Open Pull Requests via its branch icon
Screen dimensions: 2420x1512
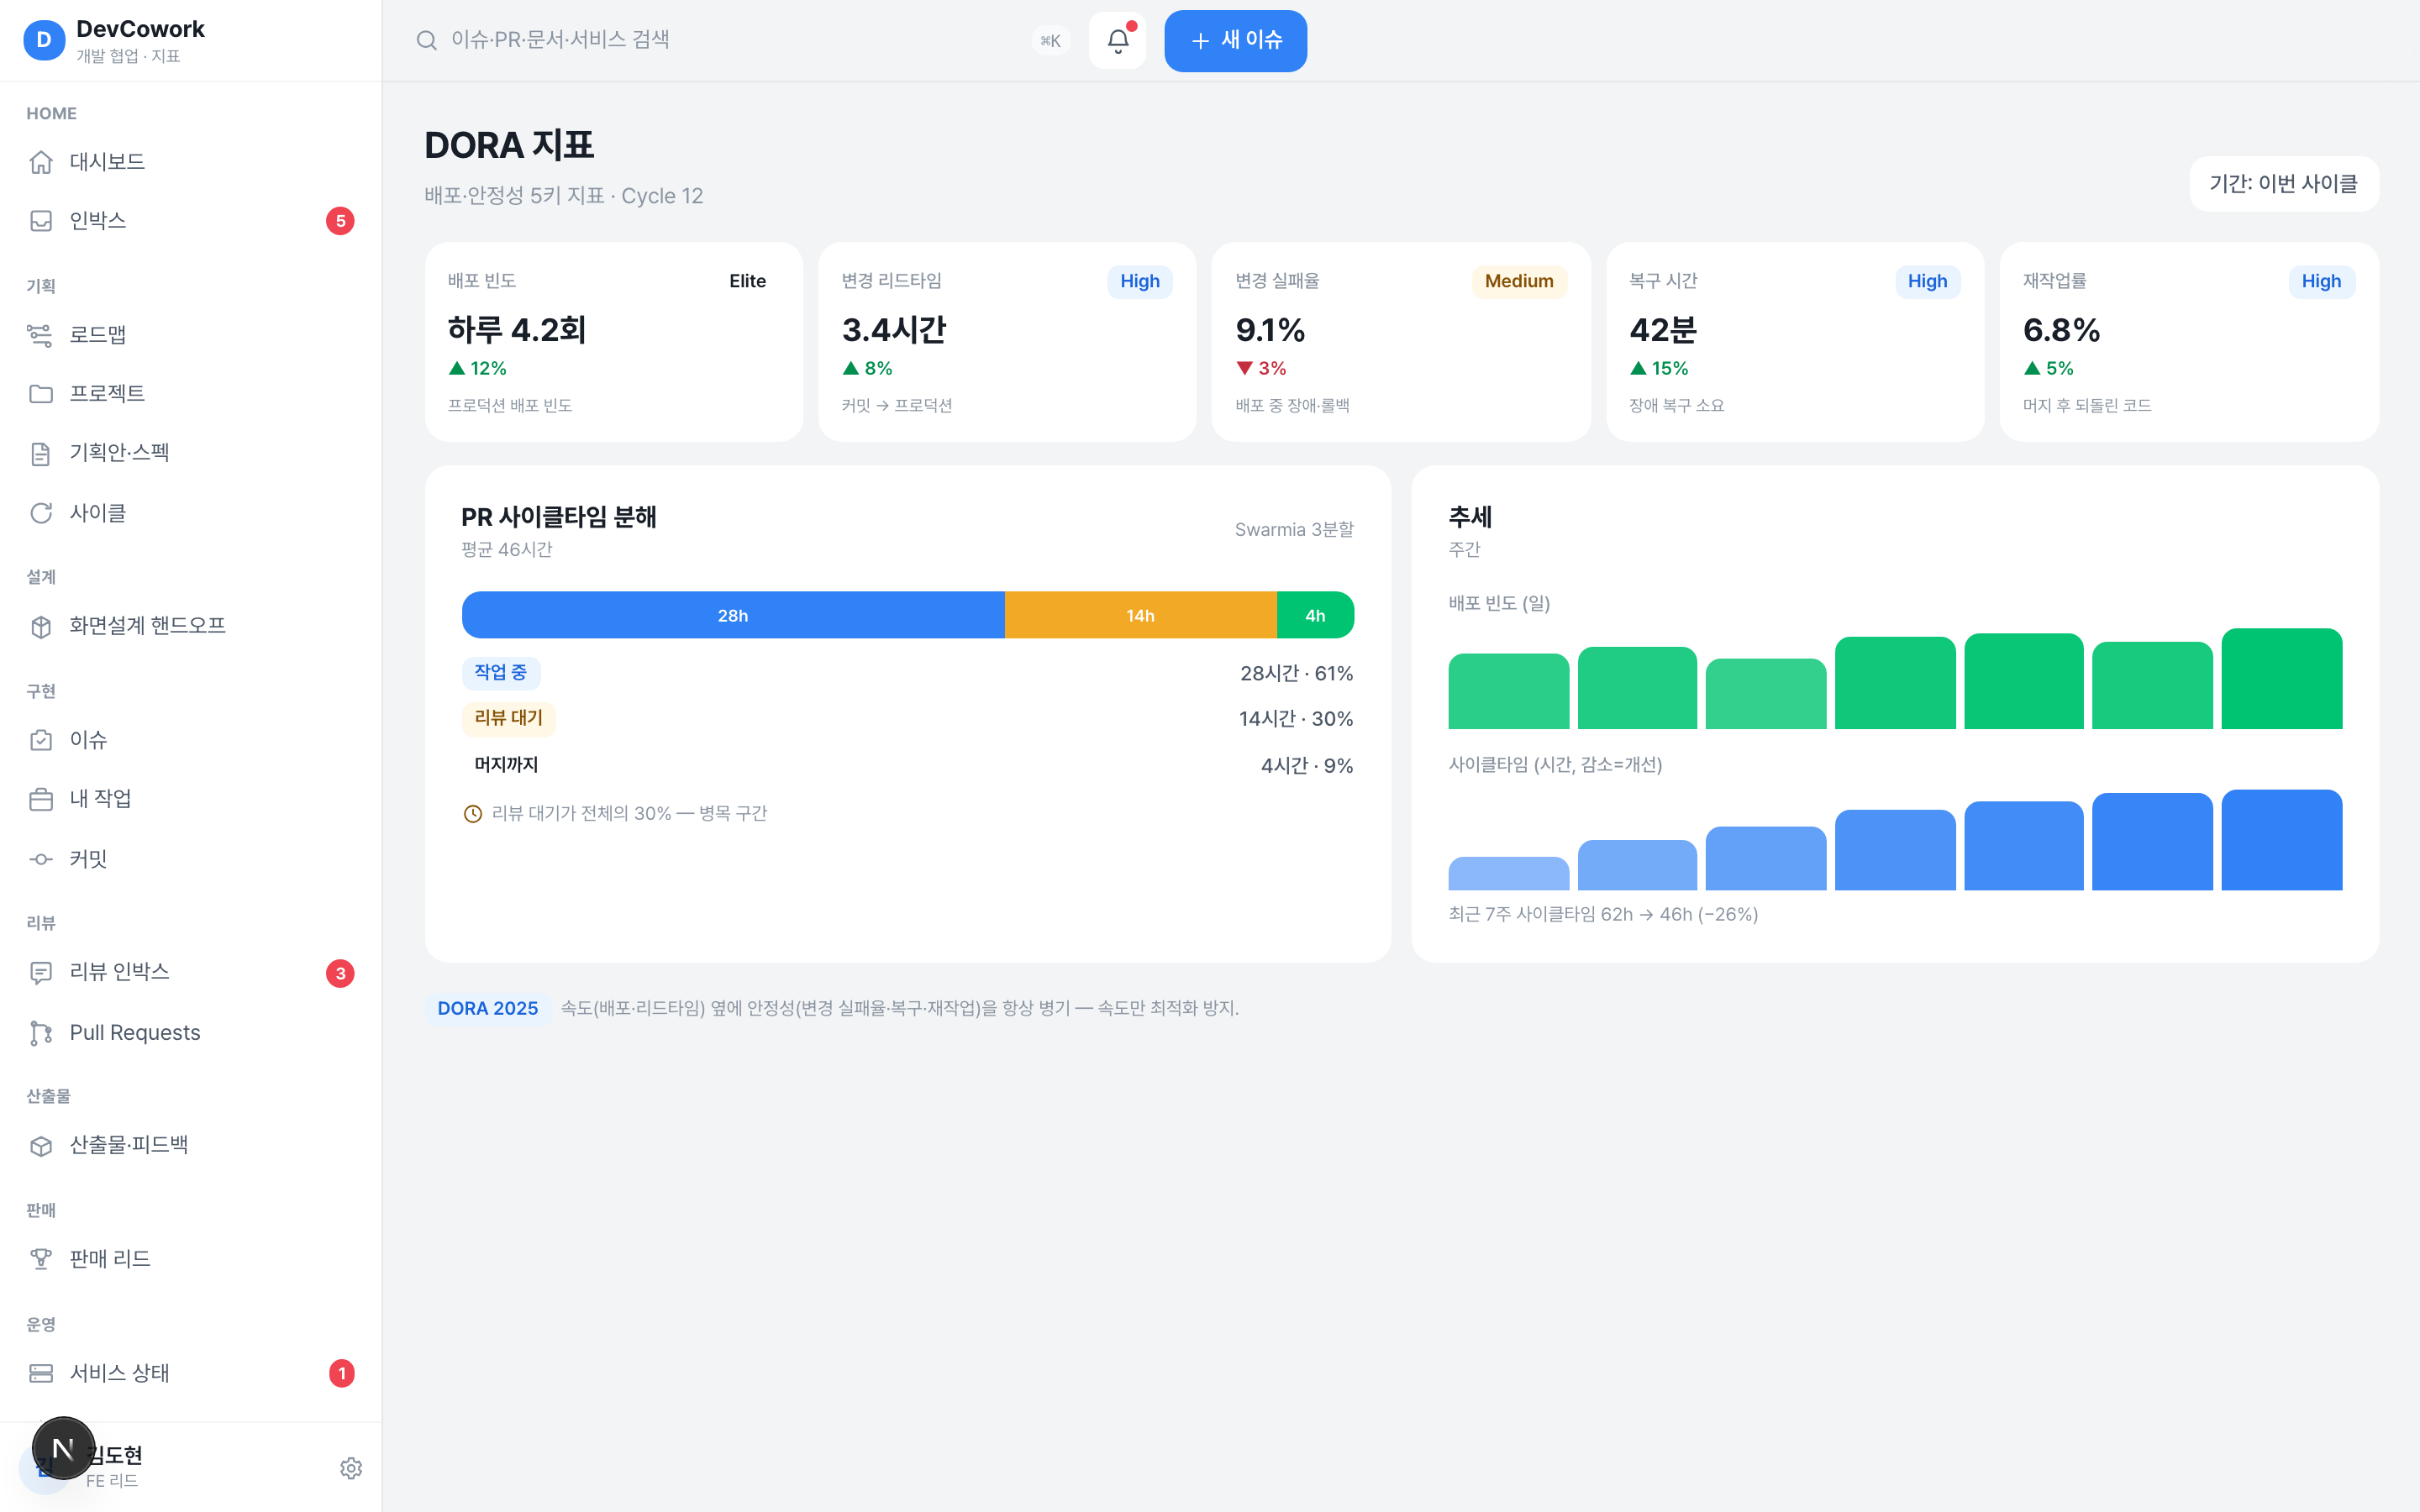tap(41, 1033)
